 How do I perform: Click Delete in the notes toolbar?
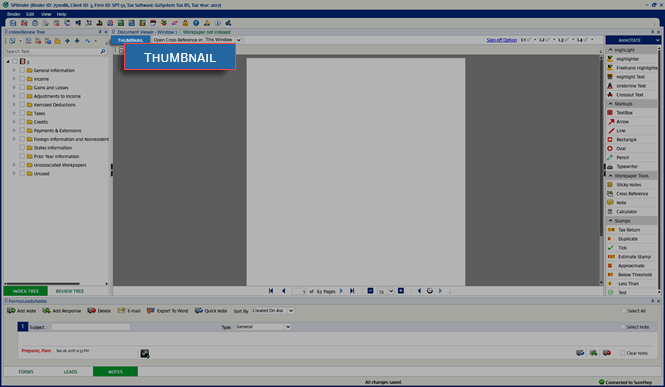click(99, 311)
